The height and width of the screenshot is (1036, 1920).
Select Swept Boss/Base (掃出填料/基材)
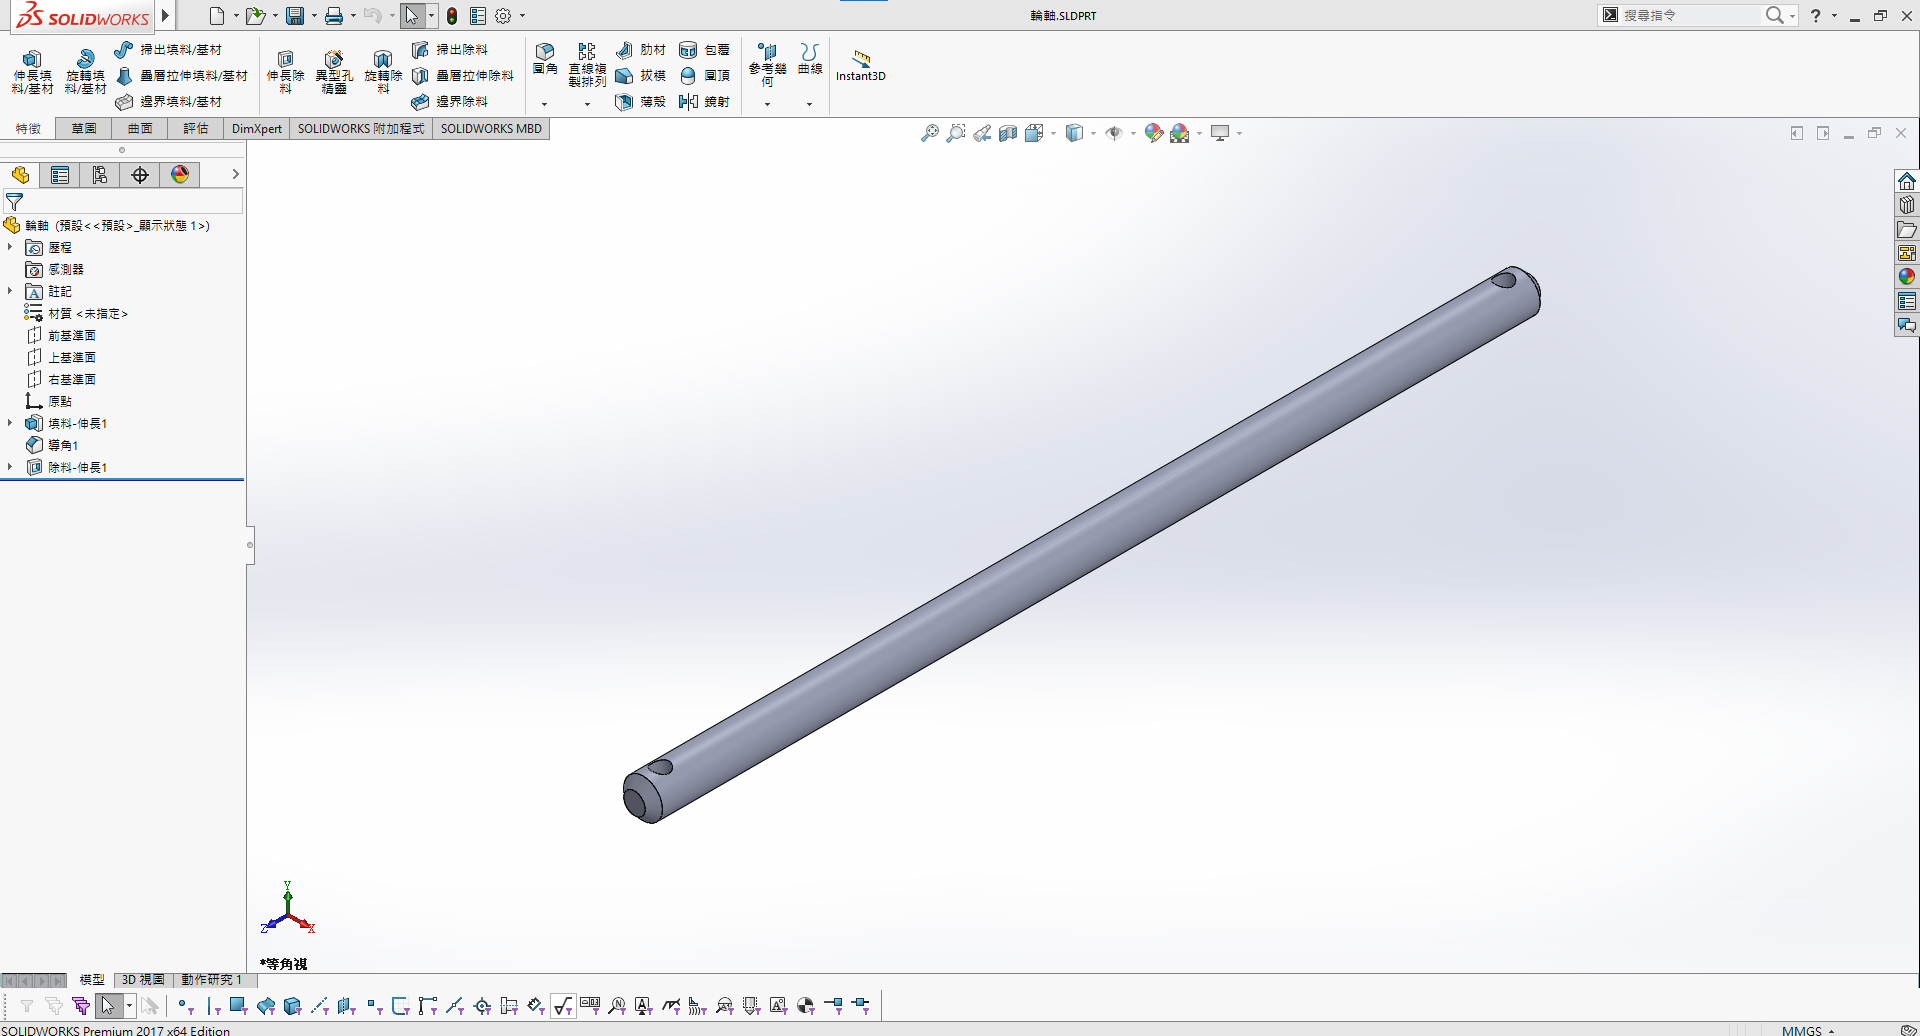168,50
